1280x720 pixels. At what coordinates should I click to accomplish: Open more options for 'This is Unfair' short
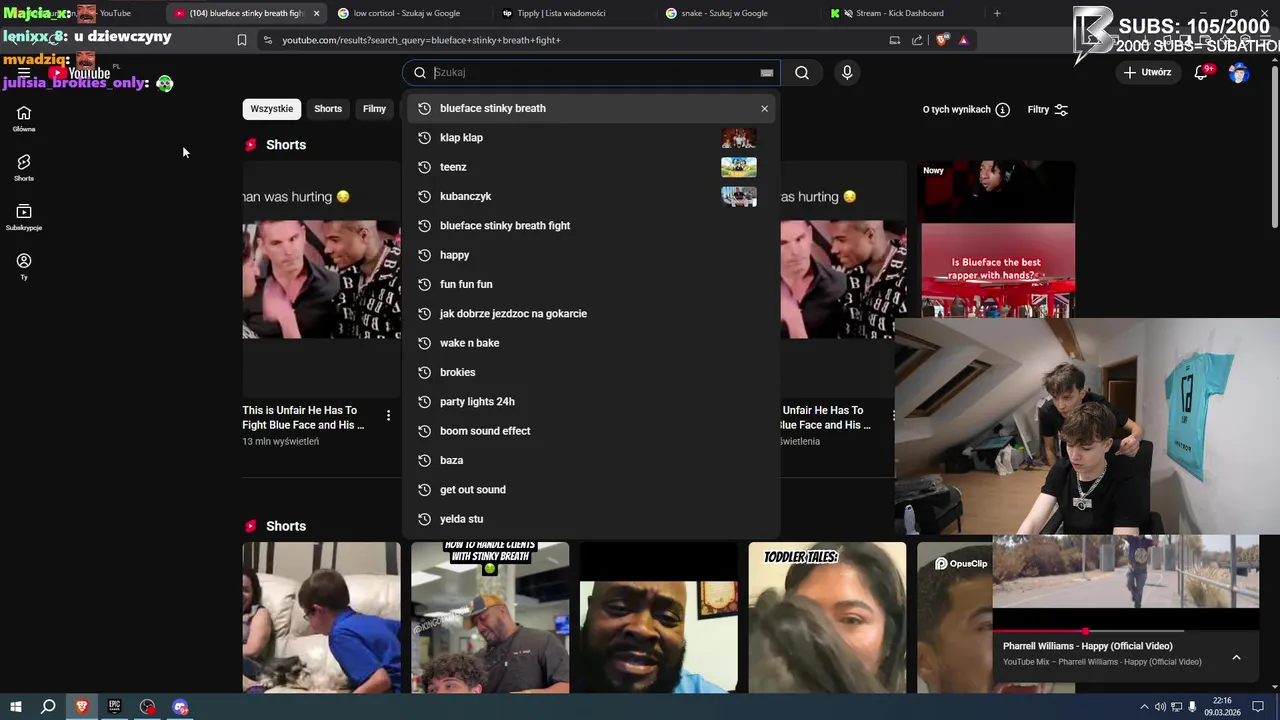(x=388, y=415)
